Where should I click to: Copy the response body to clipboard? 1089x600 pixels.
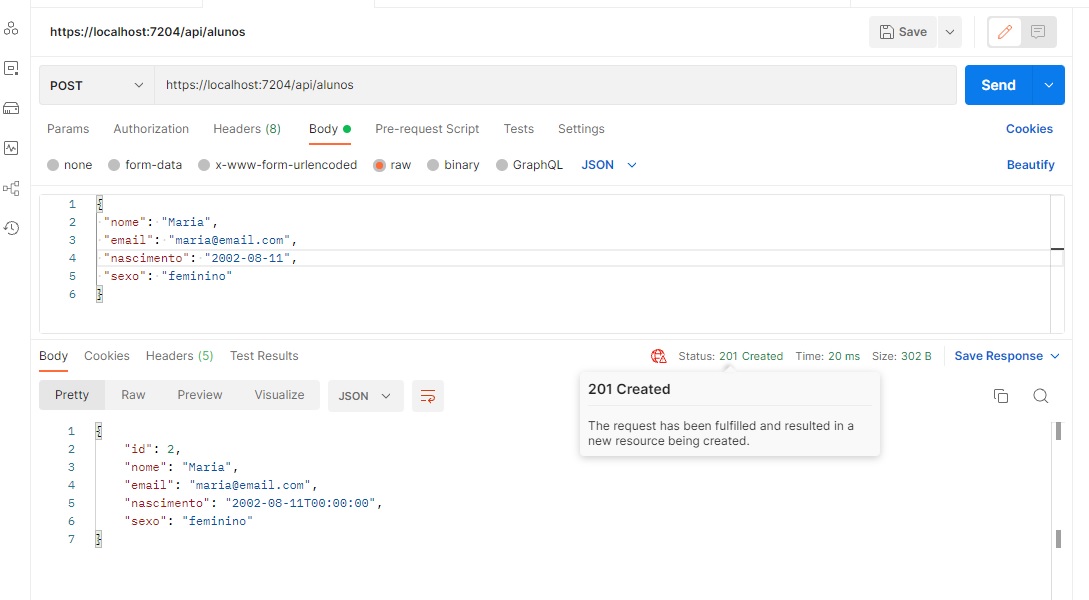1001,396
